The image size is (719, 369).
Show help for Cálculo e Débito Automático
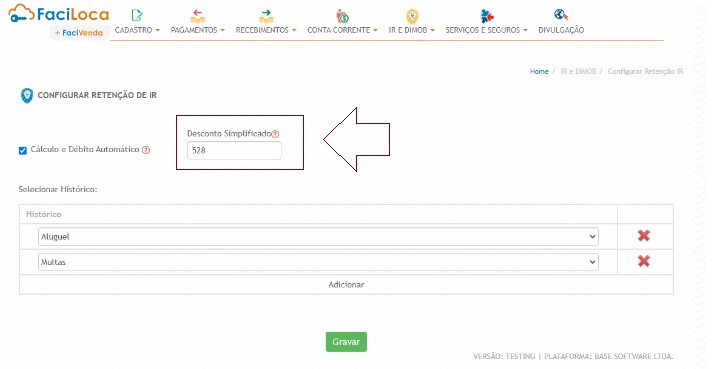(x=146, y=150)
